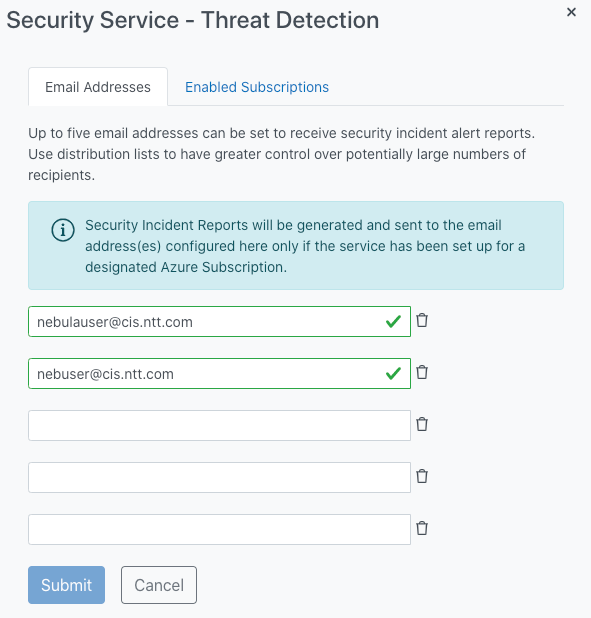Image resolution: width=591 pixels, height=618 pixels.
Task: Click trash icon beside fifth email field
Action: pos(422,529)
